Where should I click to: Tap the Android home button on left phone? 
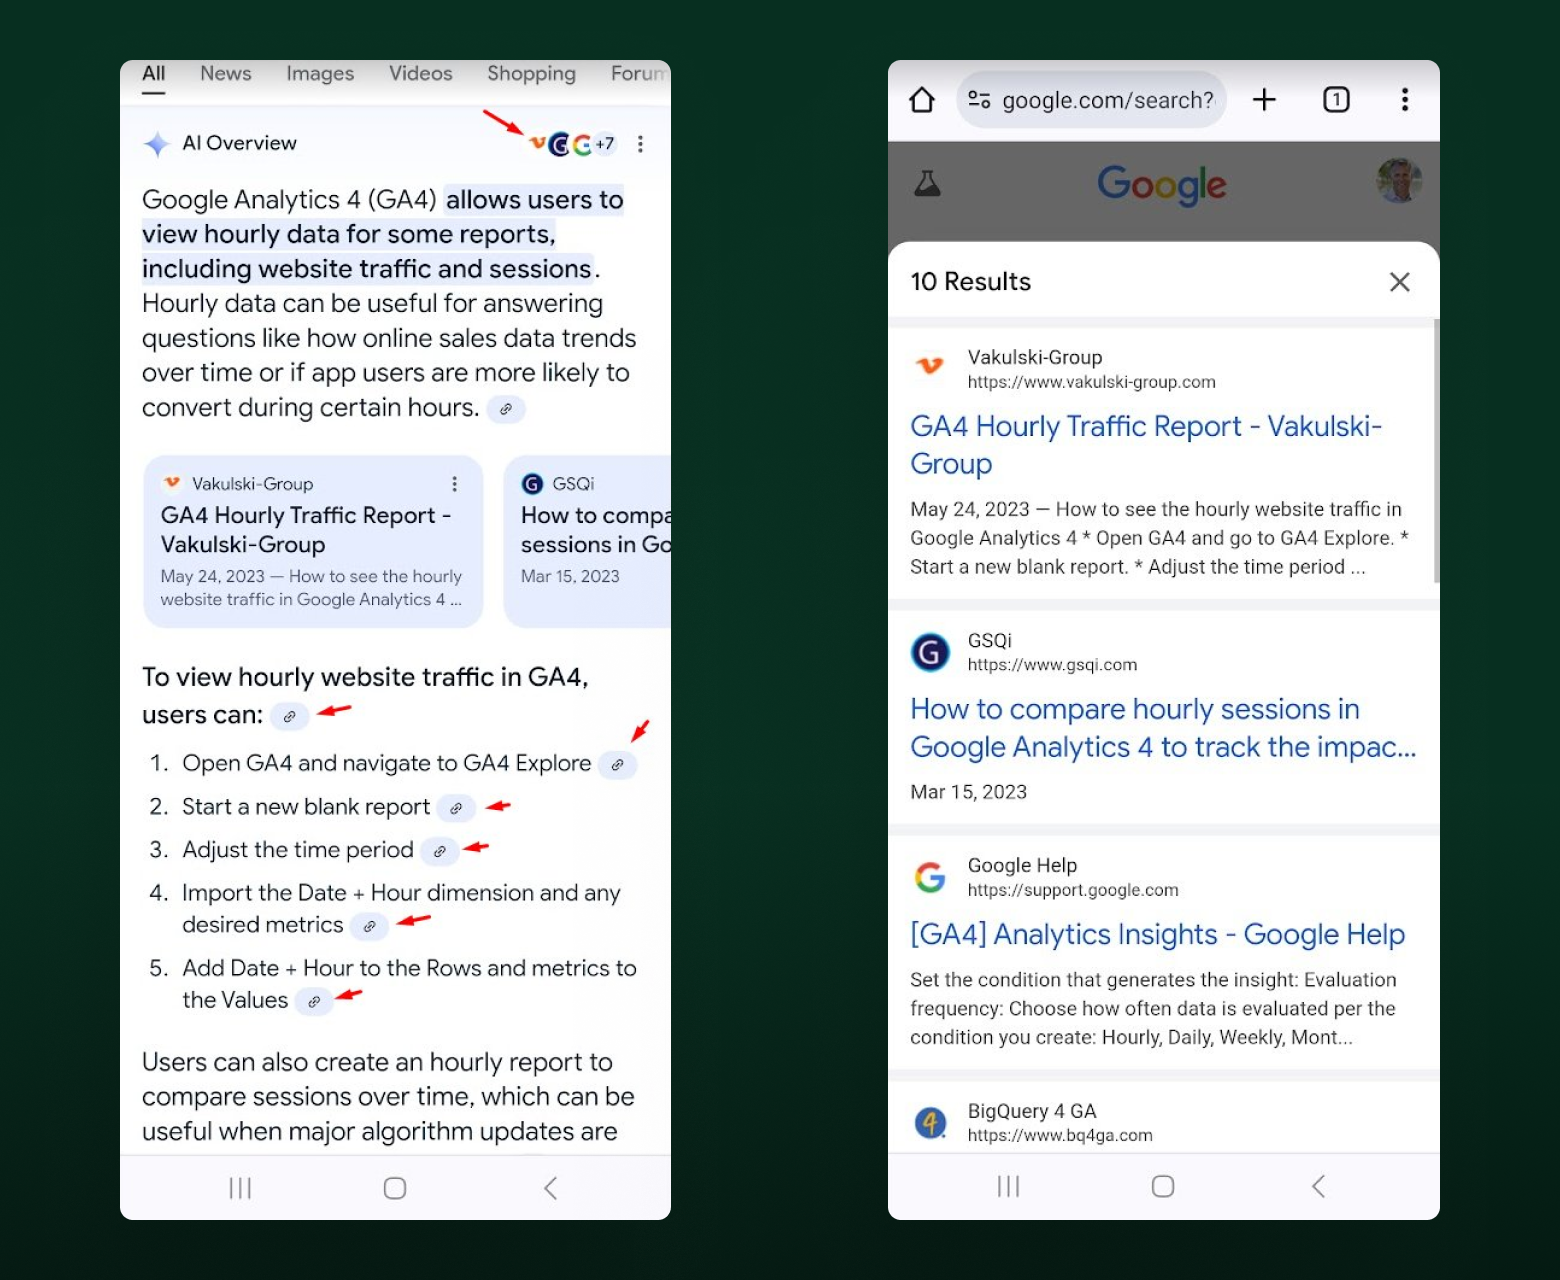(x=395, y=1188)
